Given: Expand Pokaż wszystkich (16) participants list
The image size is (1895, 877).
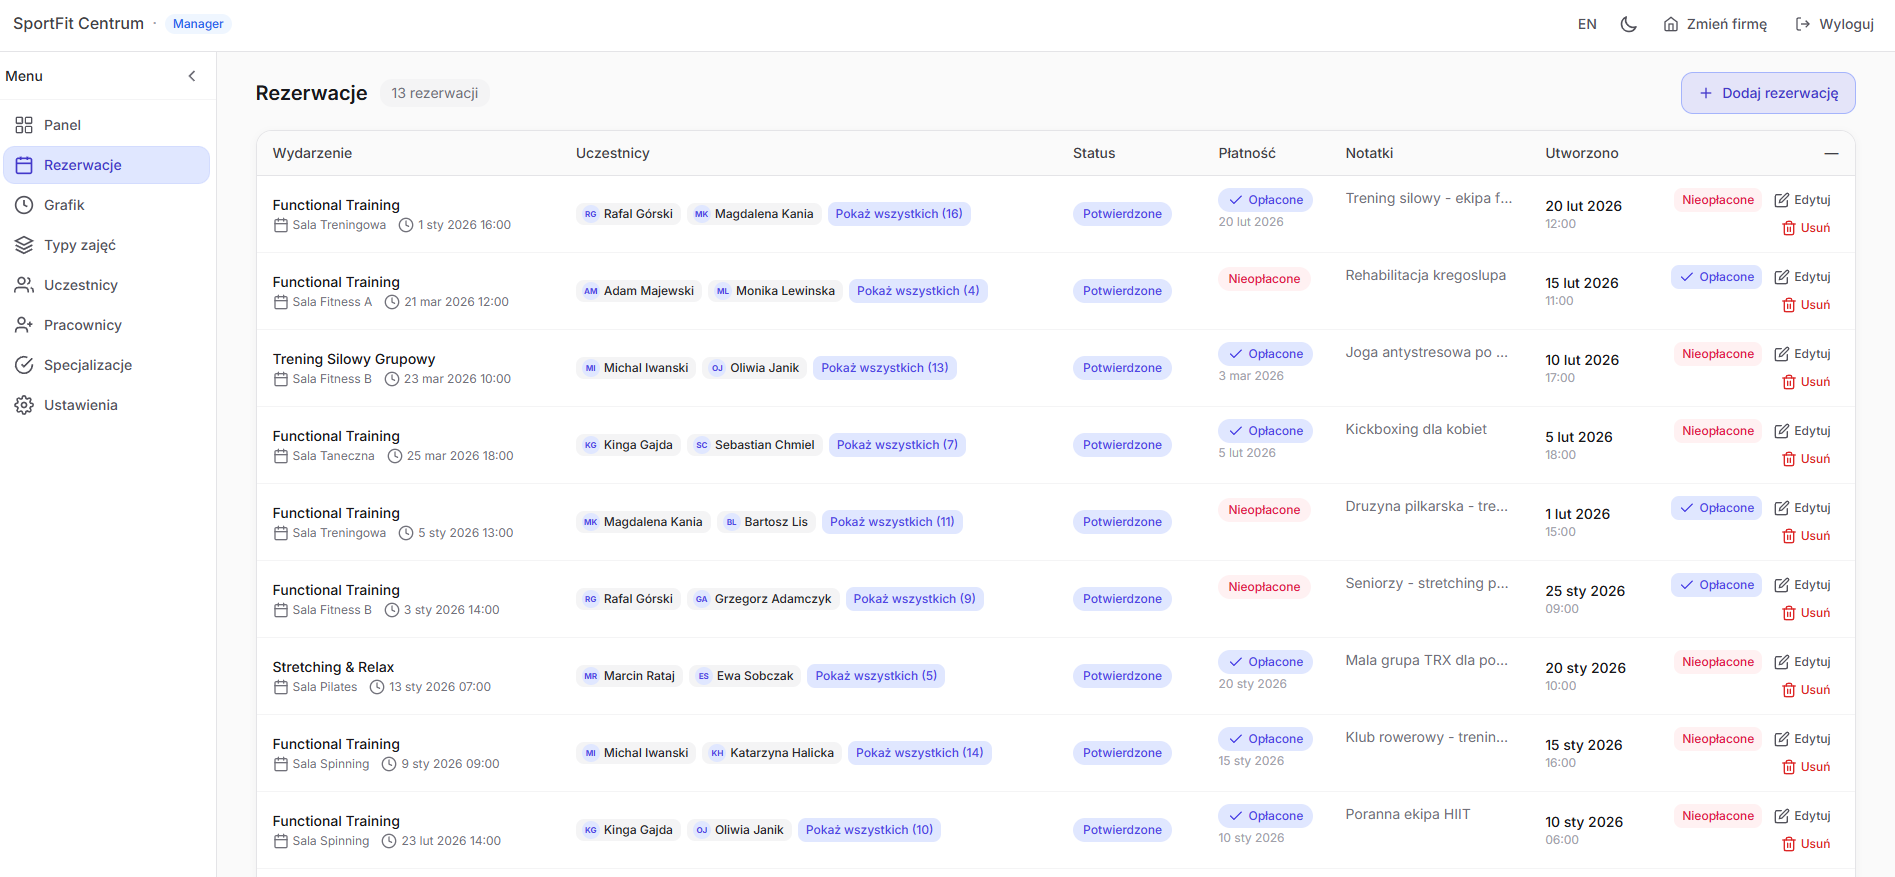Looking at the screenshot, I should pos(898,214).
